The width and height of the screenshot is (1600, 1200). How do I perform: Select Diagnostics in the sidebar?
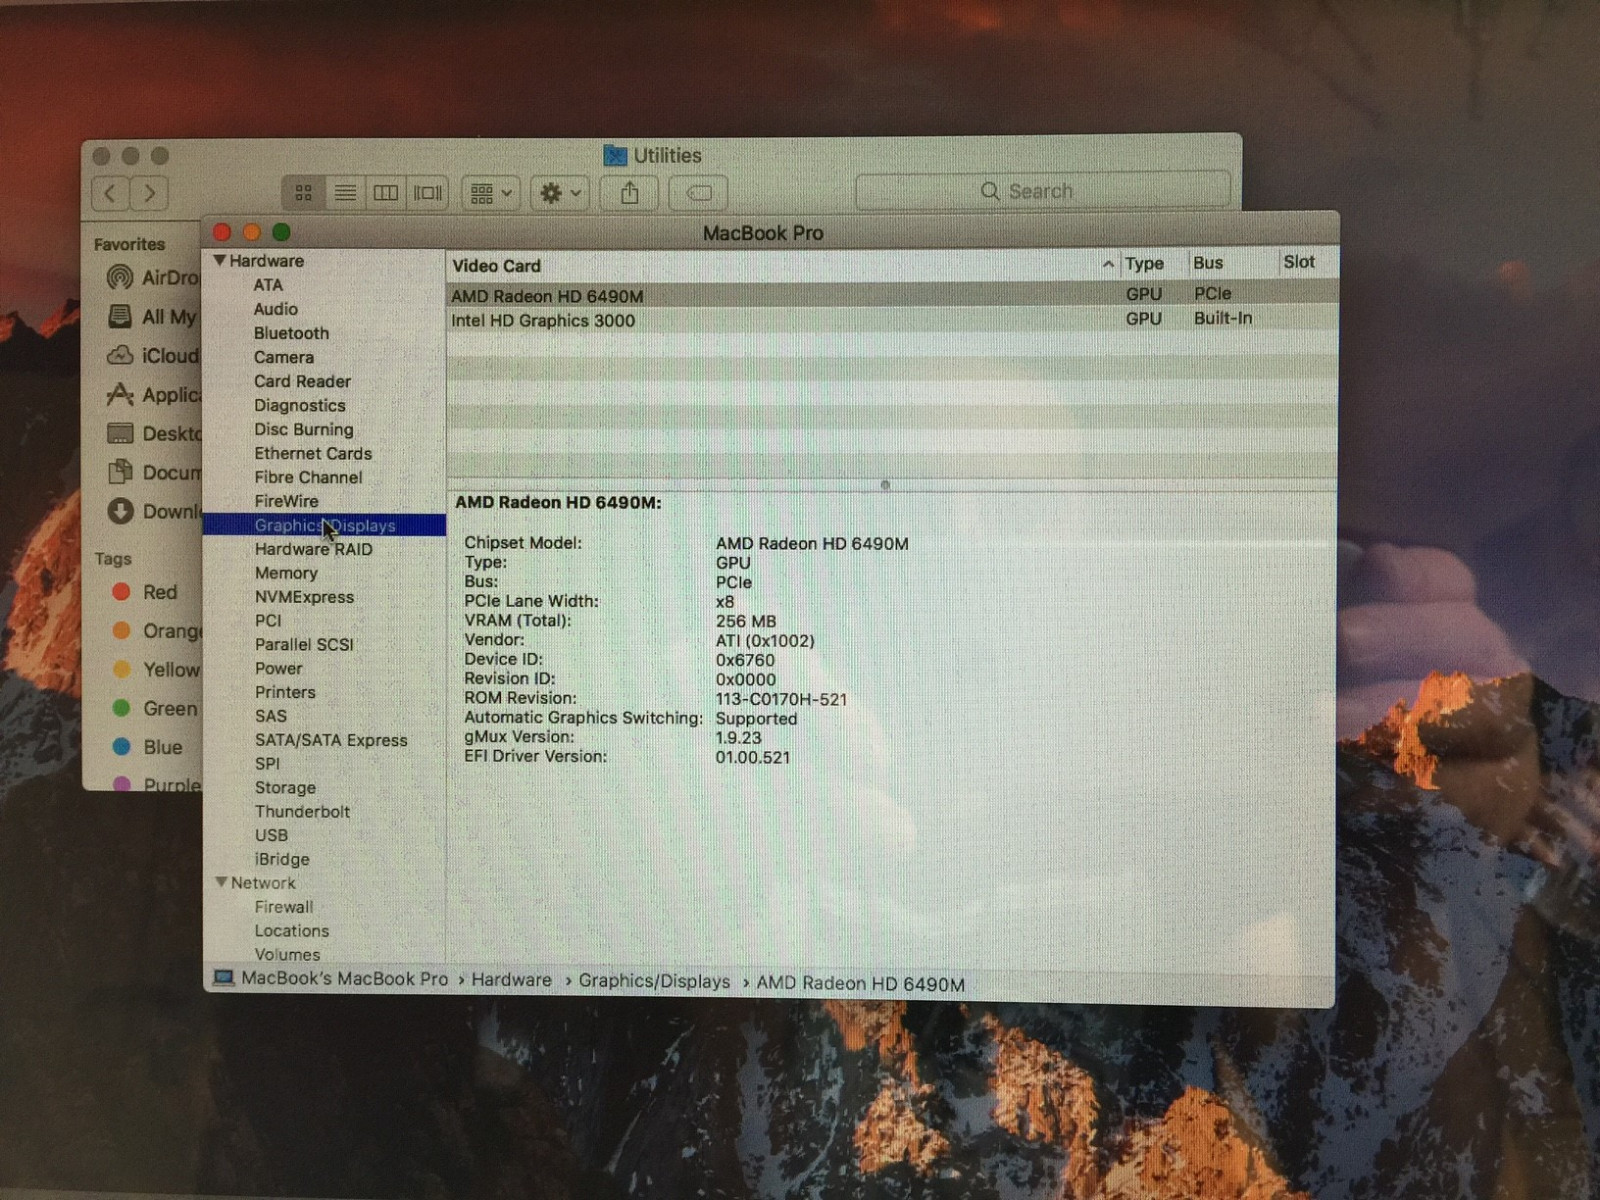[300, 405]
